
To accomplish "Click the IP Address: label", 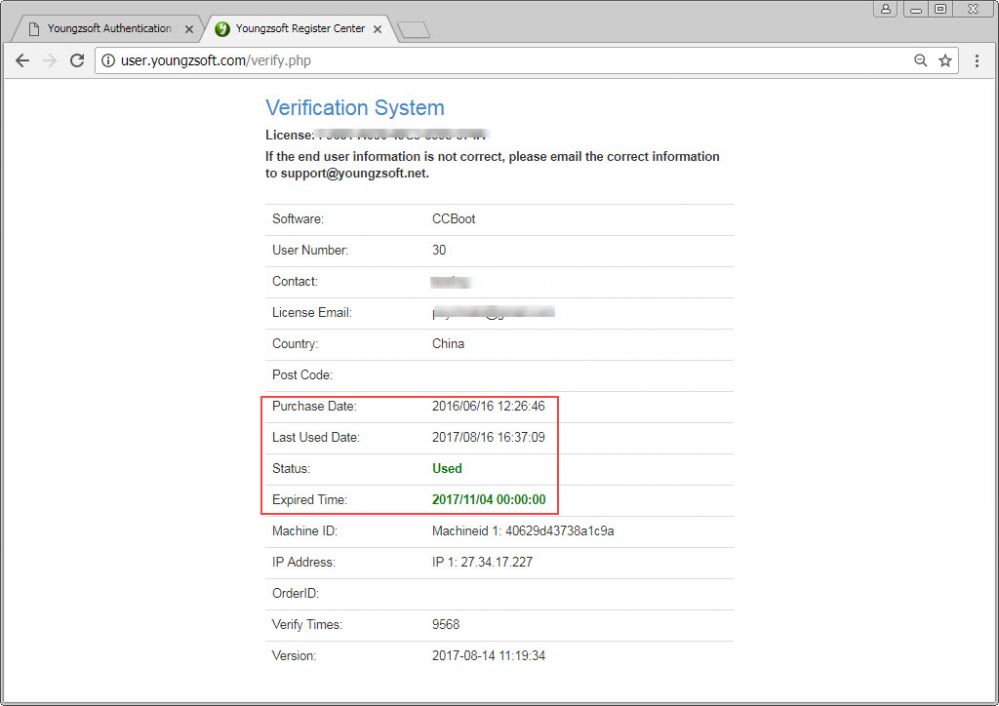I will point(303,562).
